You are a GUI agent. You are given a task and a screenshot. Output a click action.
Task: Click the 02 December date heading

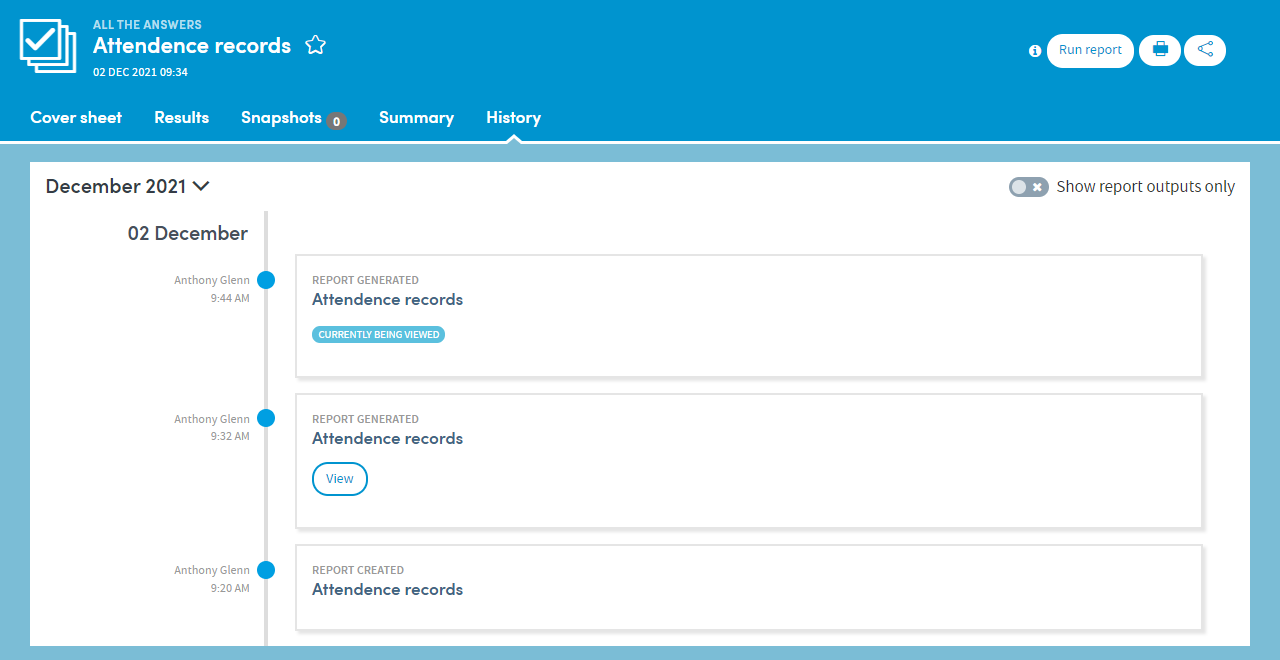[x=188, y=233]
